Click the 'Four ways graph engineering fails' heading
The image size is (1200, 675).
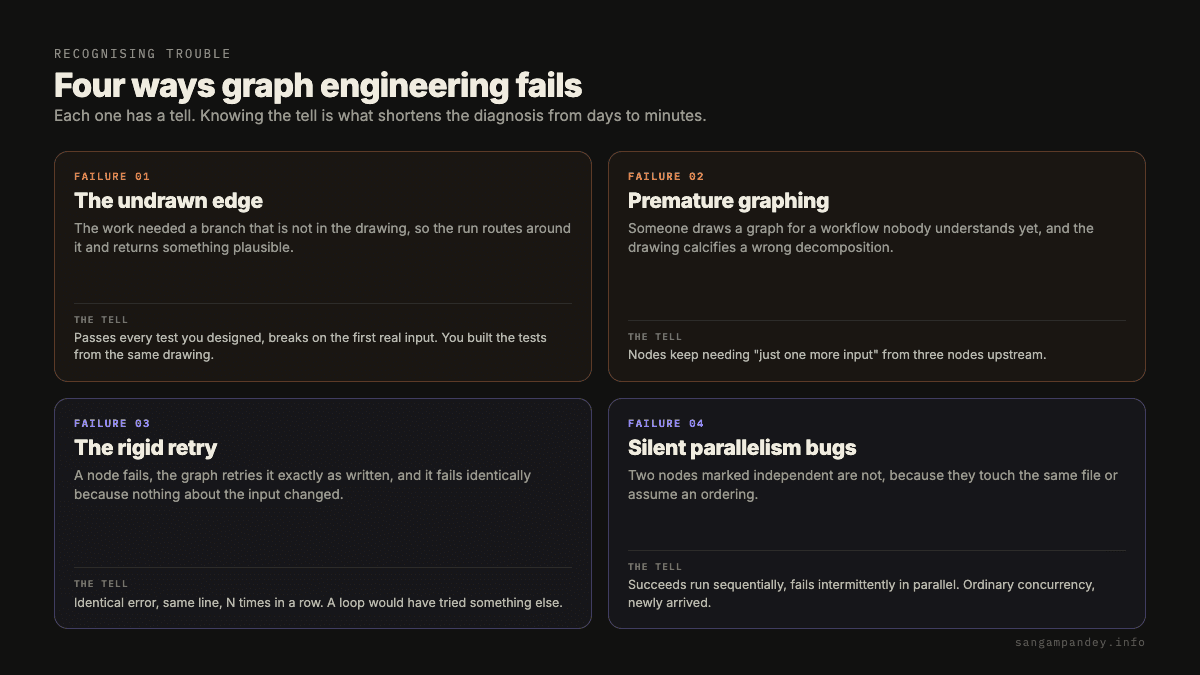point(318,85)
